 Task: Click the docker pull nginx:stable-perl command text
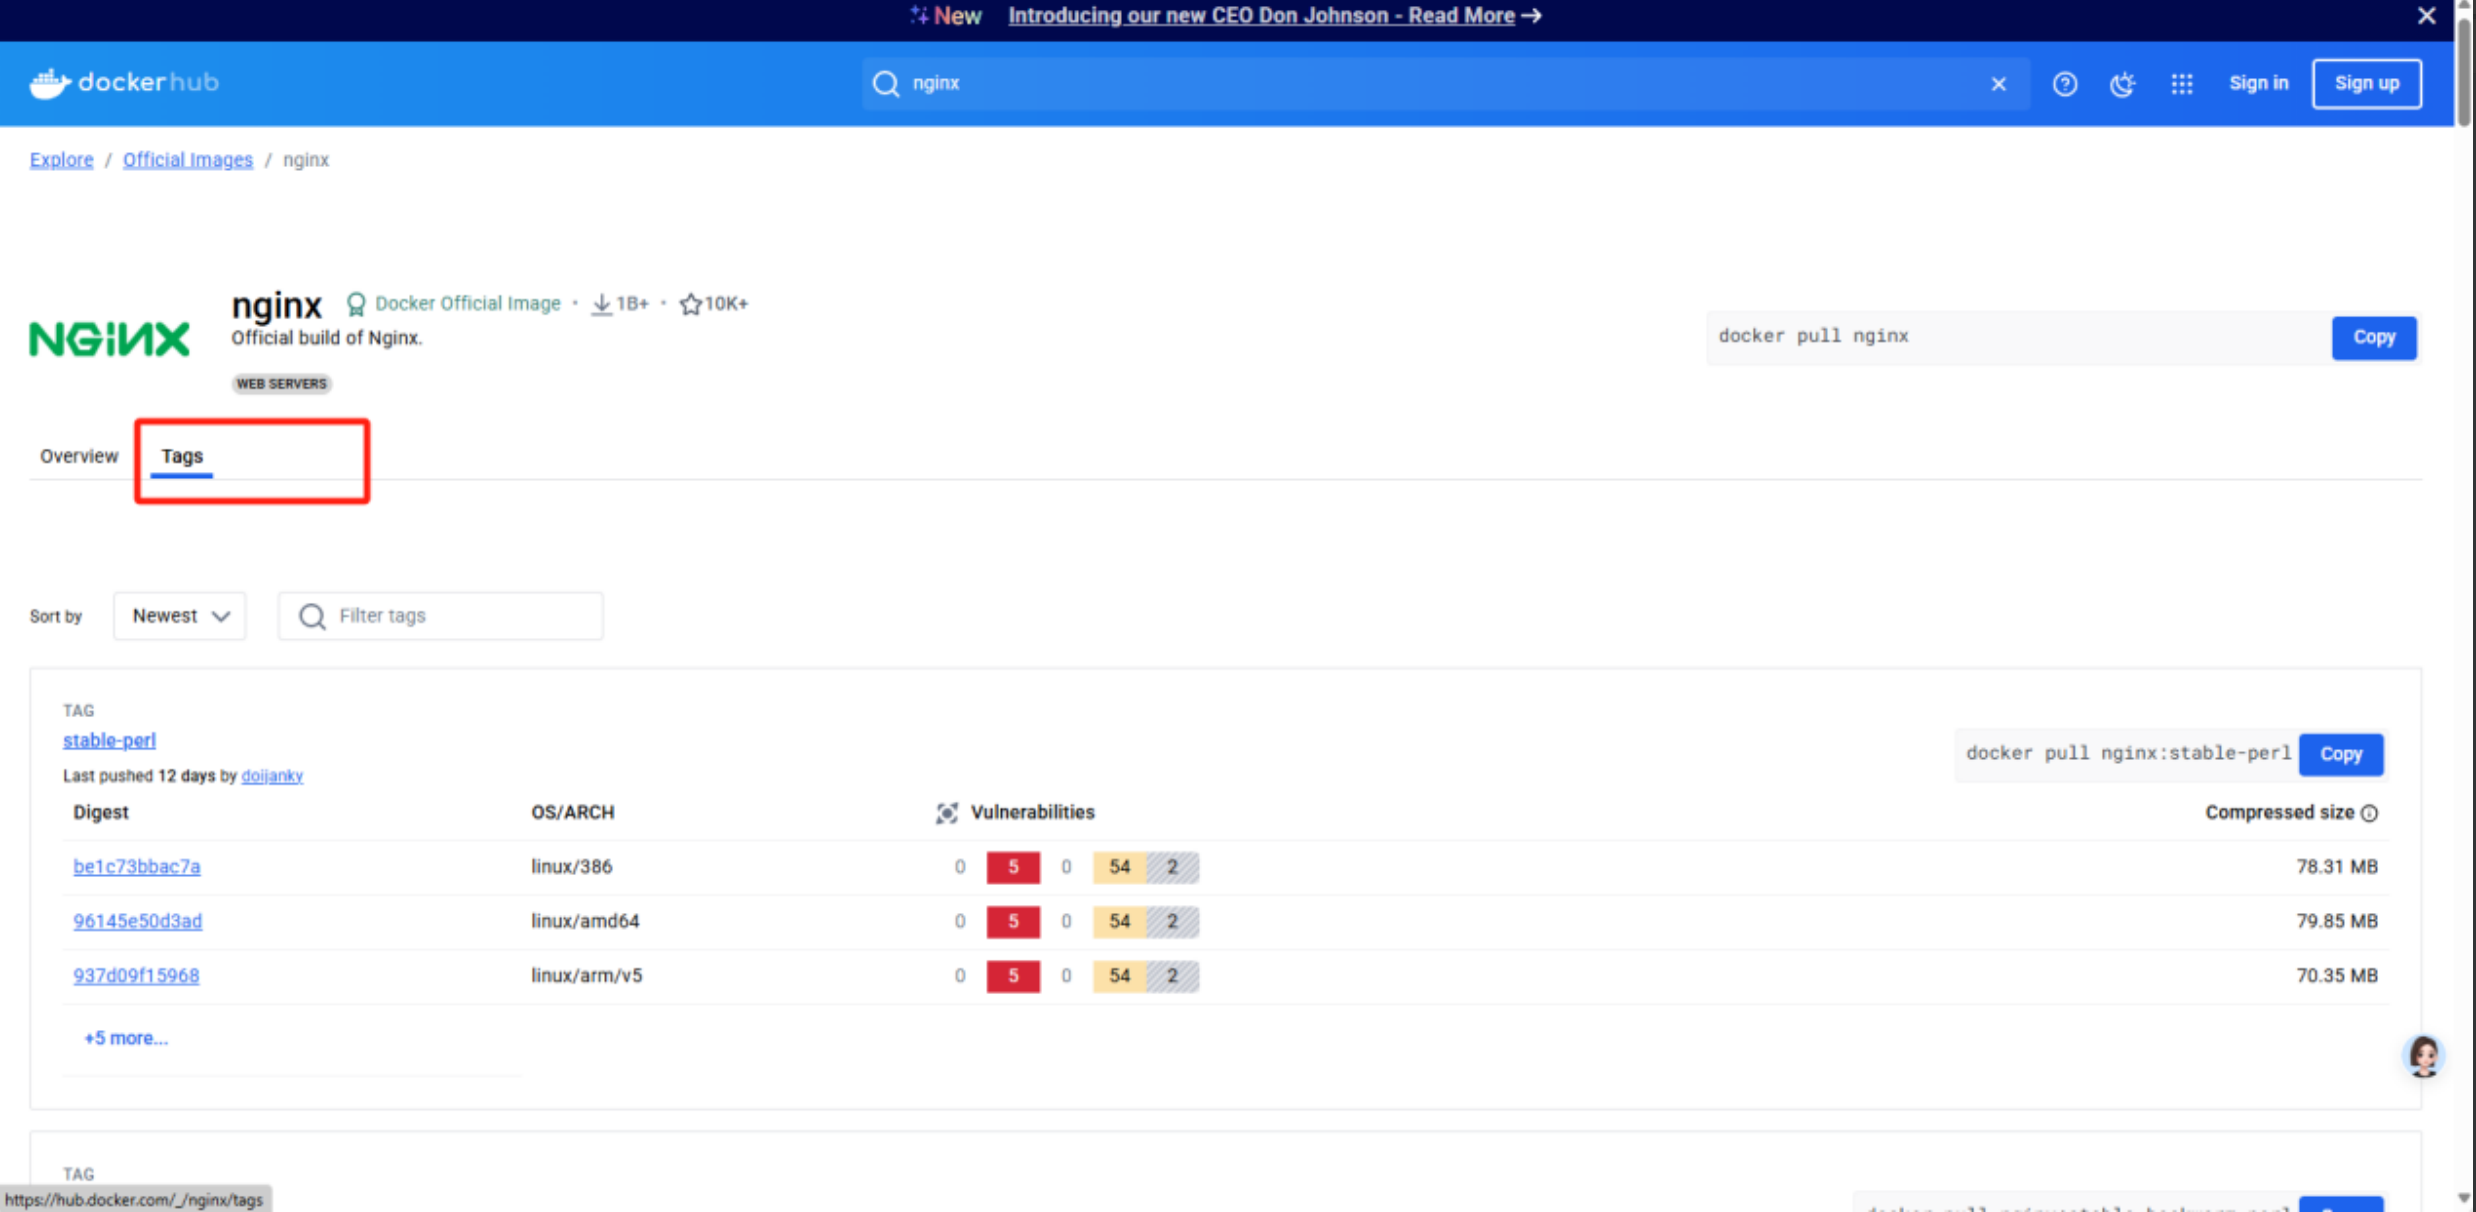(x=2128, y=754)
